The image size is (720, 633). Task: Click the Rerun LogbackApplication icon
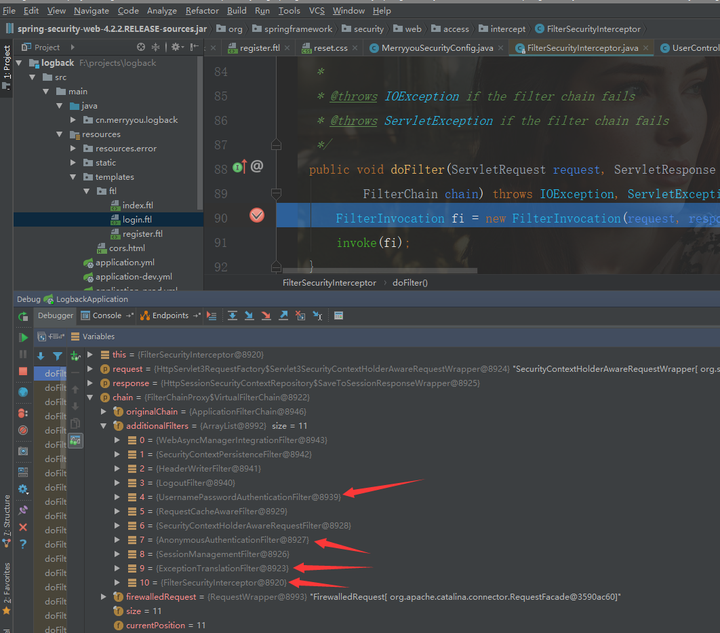pos(23,316)
